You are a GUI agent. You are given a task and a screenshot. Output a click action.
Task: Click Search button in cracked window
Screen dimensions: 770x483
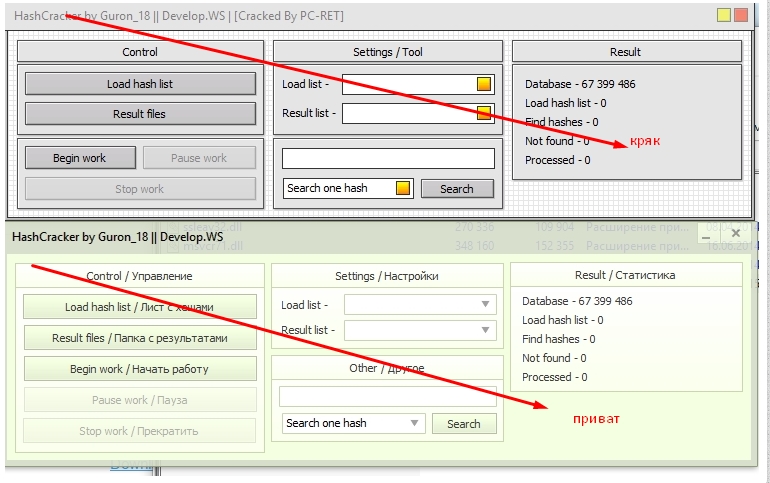click(x=457, y=189)
